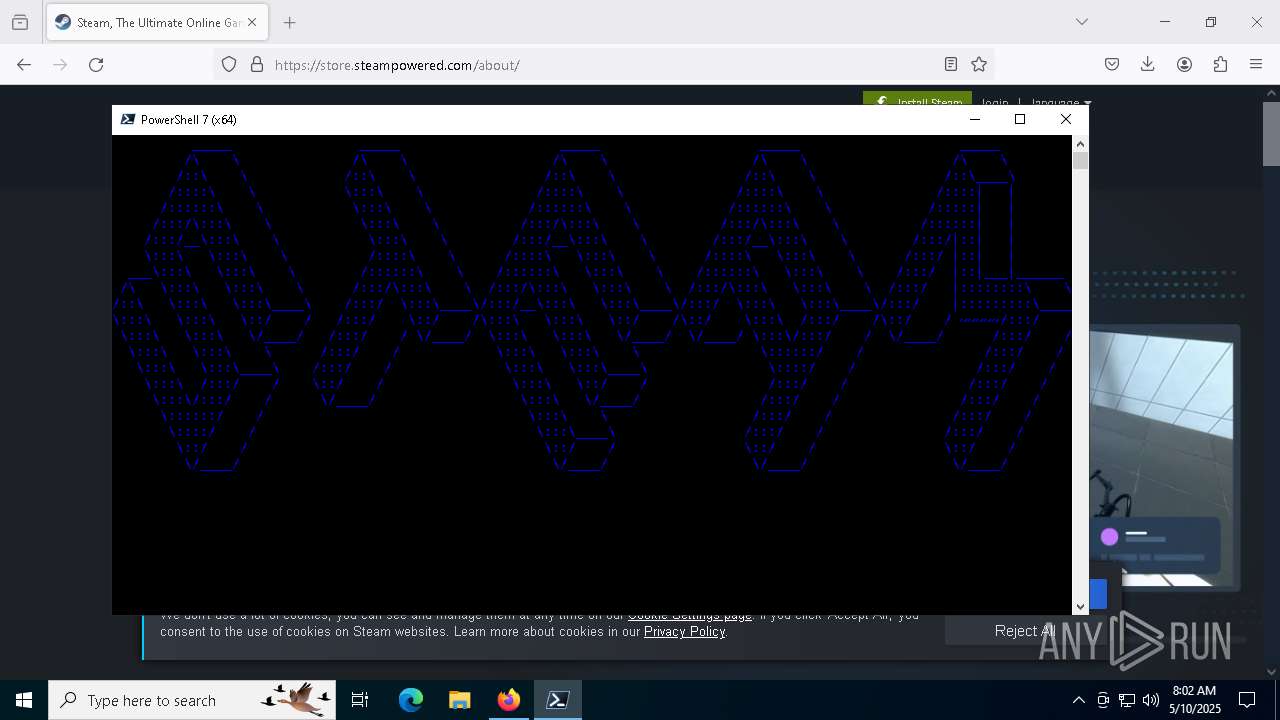This screenshot has width=1280, height=720.
Task: Expand the list all tabs dropdown
Action: pos(1081,22)
